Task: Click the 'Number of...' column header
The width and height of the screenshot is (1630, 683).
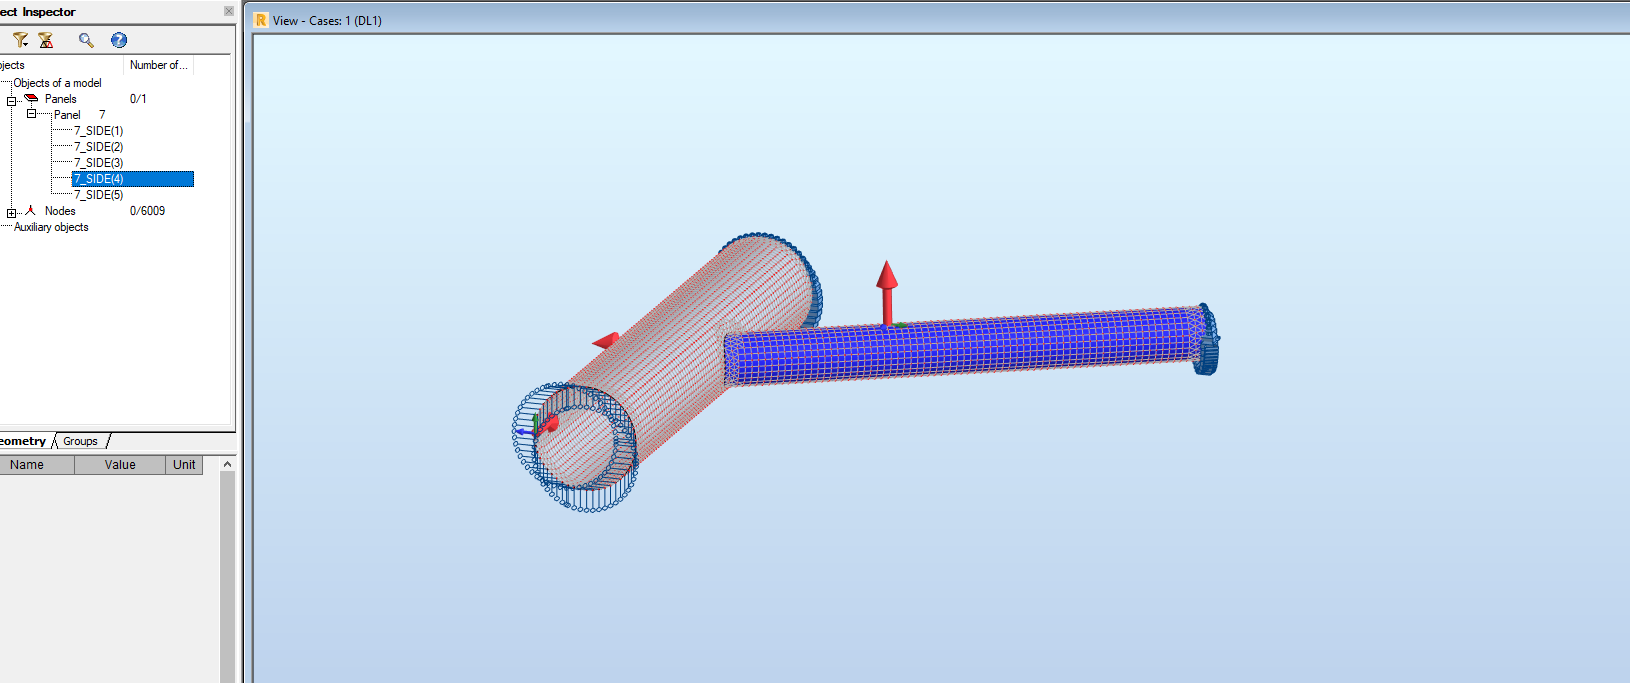Action: (x=159, y=65)
